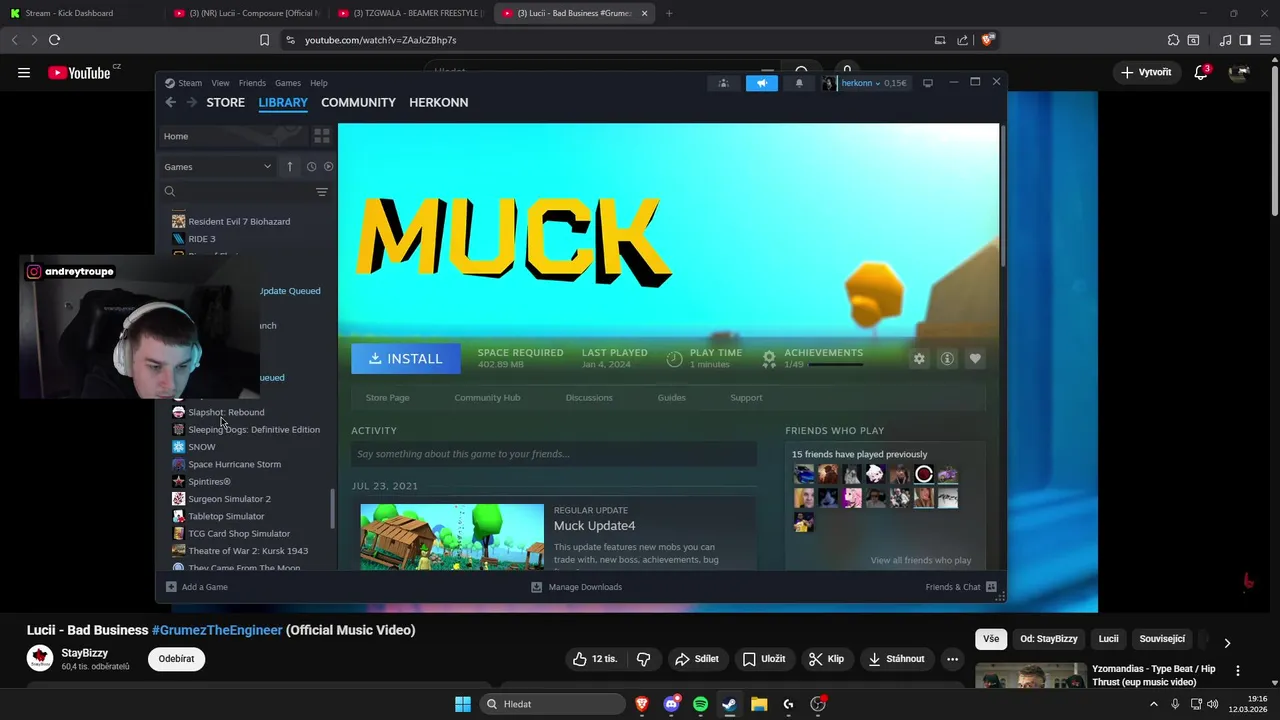
Task: Click the sort ascending arrow in library
Action: [290, 167]
